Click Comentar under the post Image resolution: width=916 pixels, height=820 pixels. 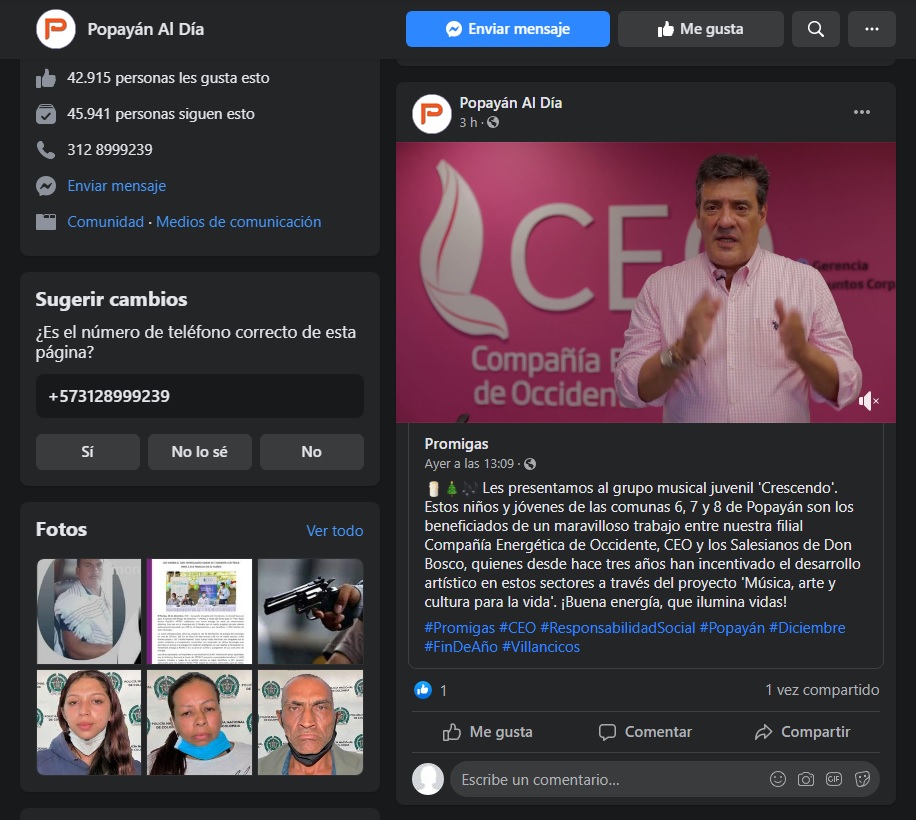[x=646, y=732]
